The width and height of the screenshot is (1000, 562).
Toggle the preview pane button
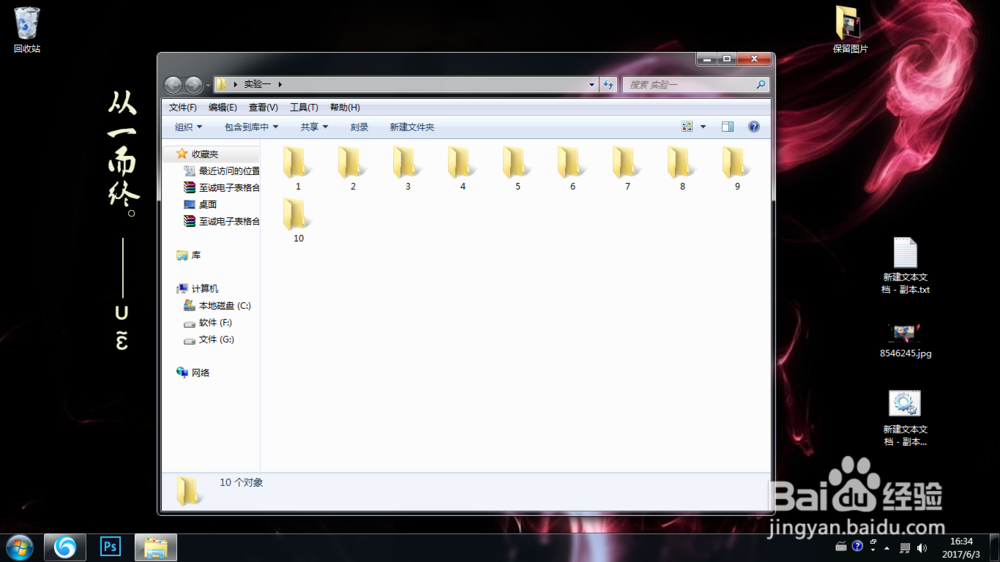tap(728, 127)
